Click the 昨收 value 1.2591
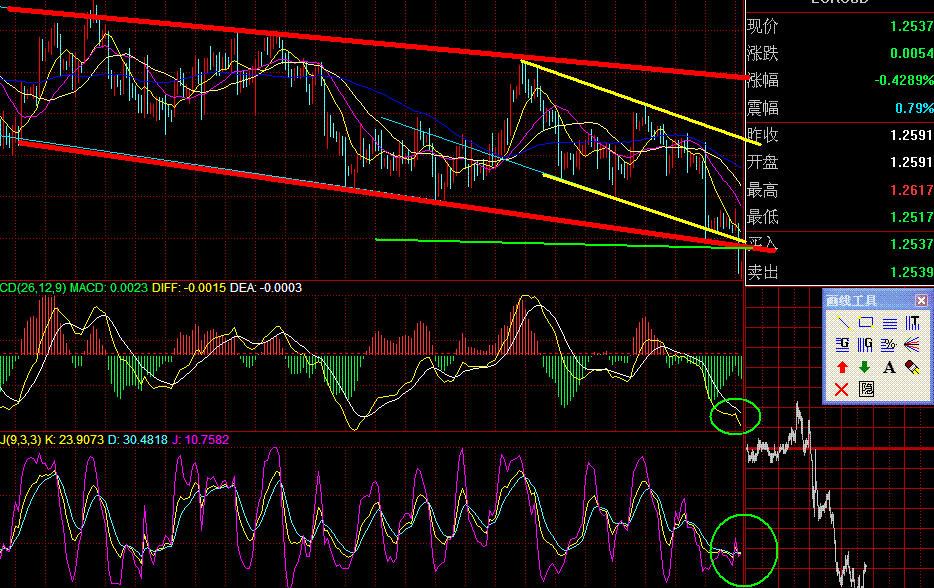The image size is (934, 588). click(911, 135)
